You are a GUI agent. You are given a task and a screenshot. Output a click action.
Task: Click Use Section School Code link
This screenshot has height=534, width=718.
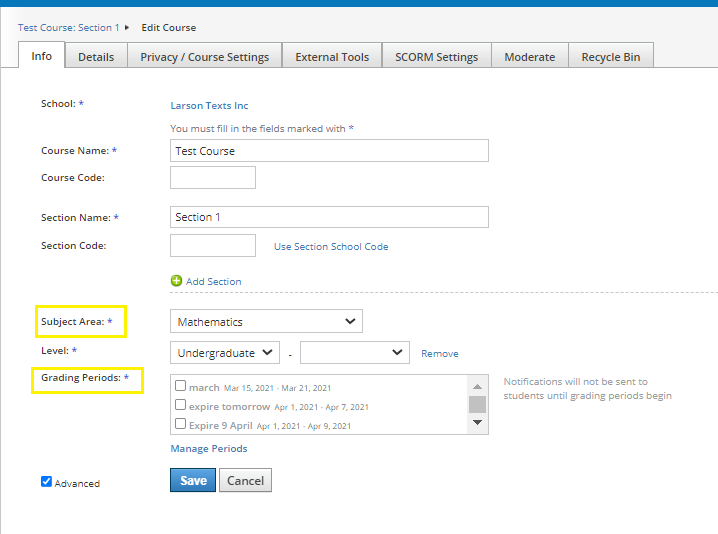click(x=331, y=246)
